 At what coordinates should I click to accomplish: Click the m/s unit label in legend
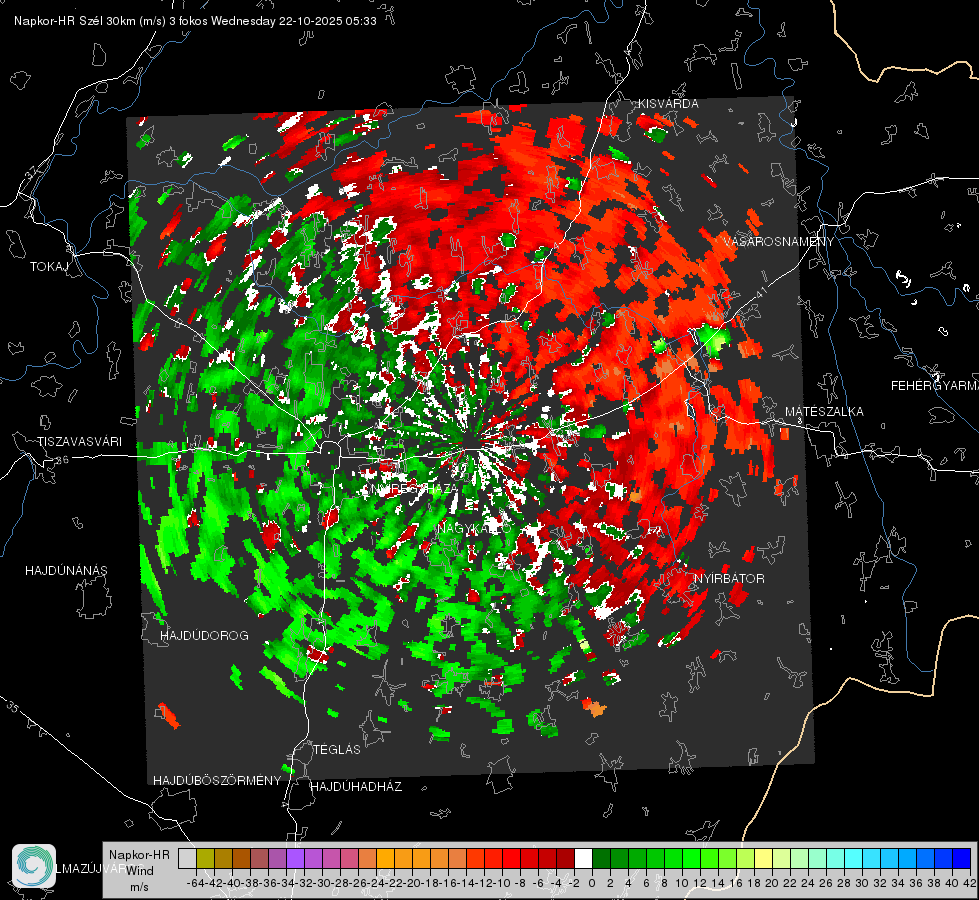point(139,886)
